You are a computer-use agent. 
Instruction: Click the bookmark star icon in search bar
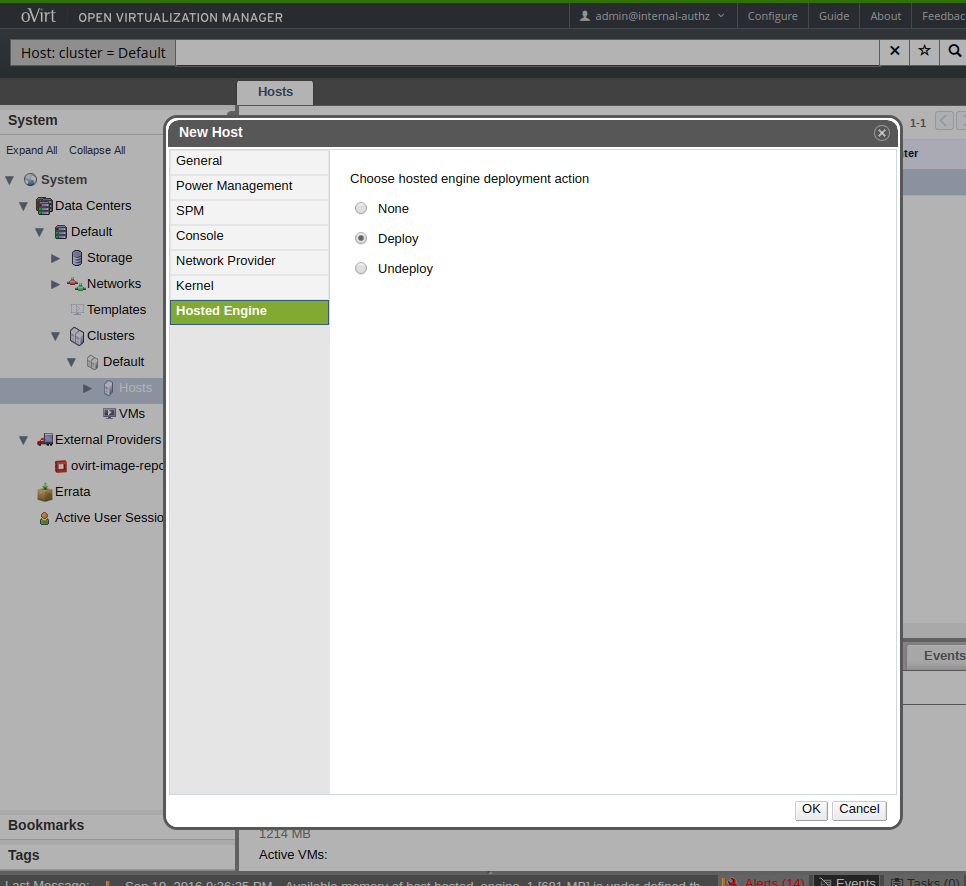click(924, 51)
